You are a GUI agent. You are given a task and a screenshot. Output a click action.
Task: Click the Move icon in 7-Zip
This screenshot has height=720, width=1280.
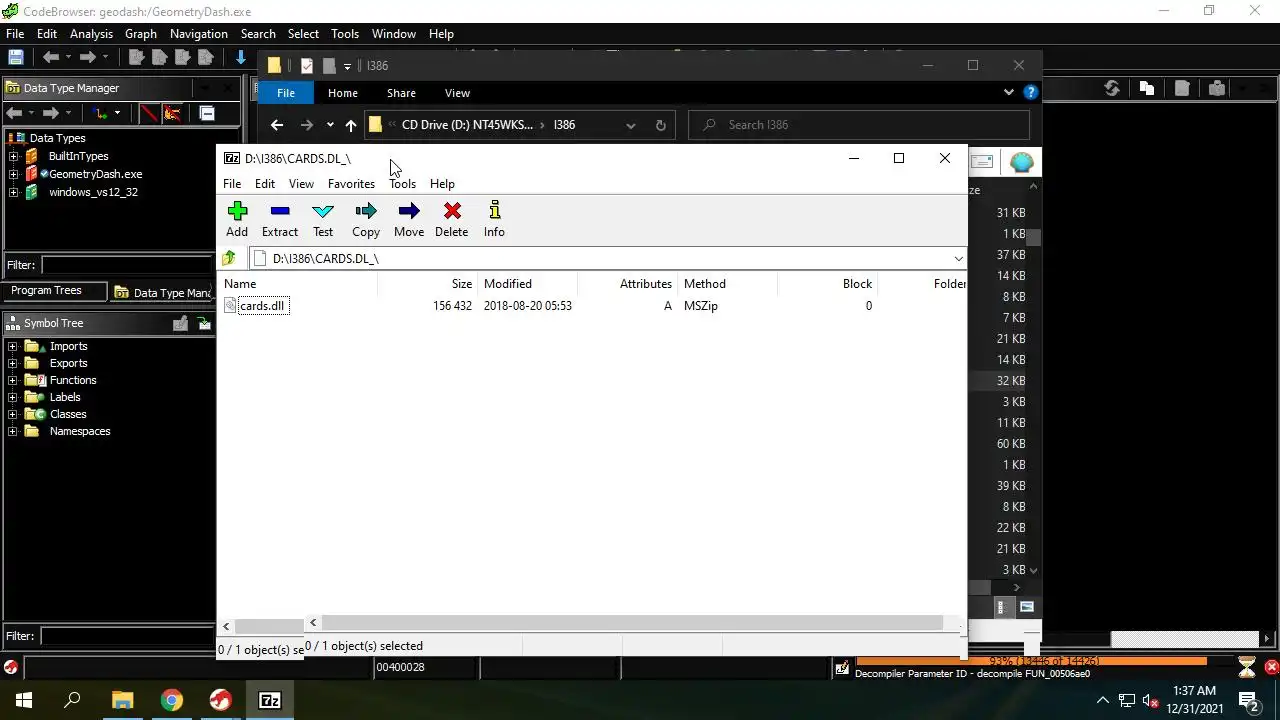[x=409, y=211]
